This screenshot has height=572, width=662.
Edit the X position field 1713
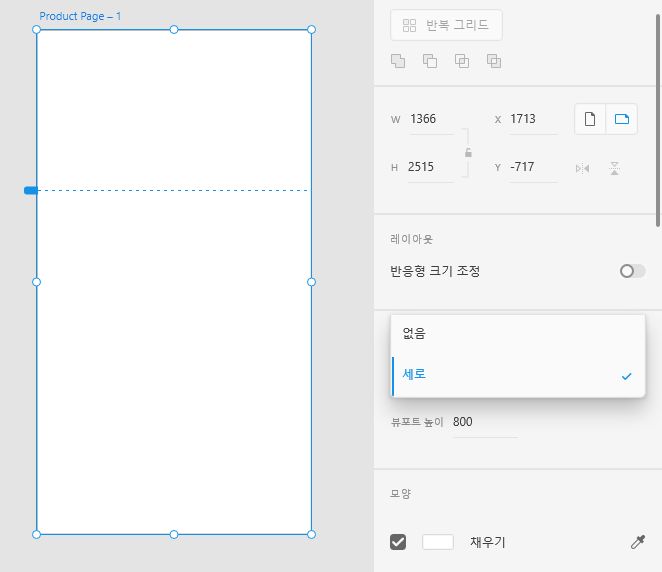click(x=533, y=119)
